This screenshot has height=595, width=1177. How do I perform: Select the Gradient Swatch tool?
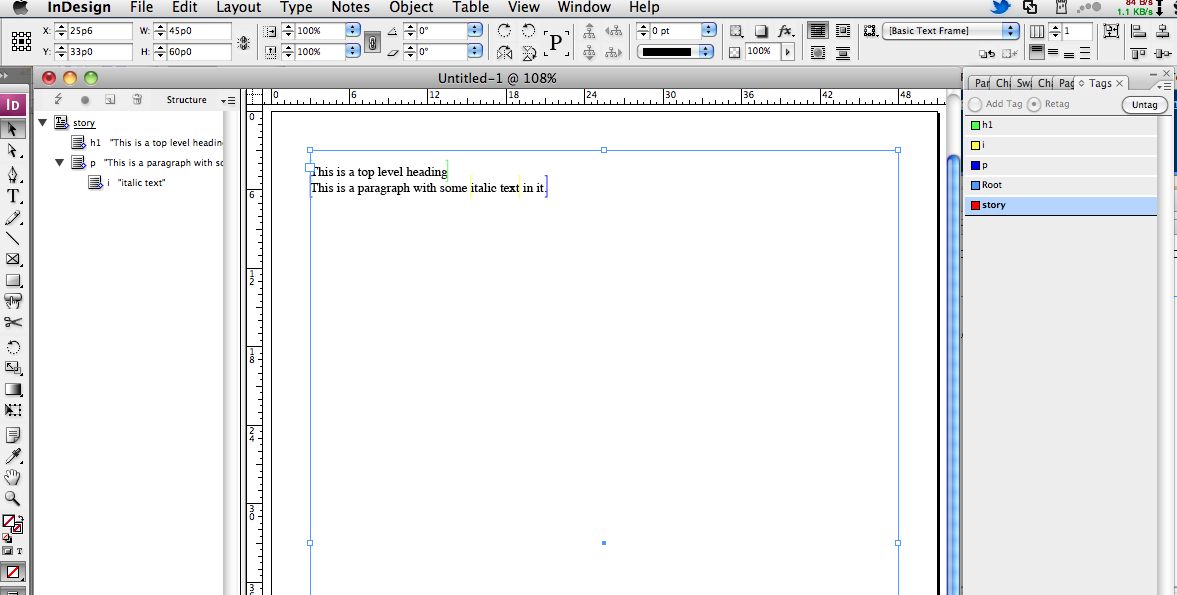(12, 389)
